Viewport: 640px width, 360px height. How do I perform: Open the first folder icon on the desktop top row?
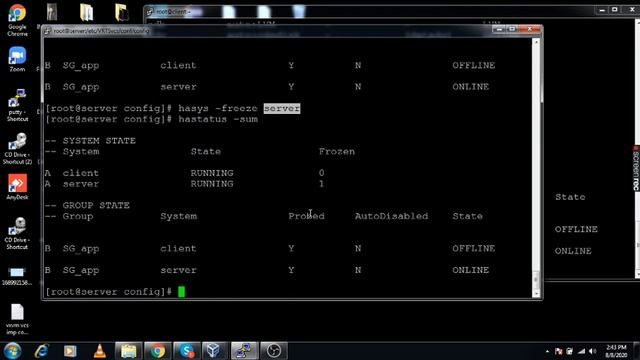(86, 12)
